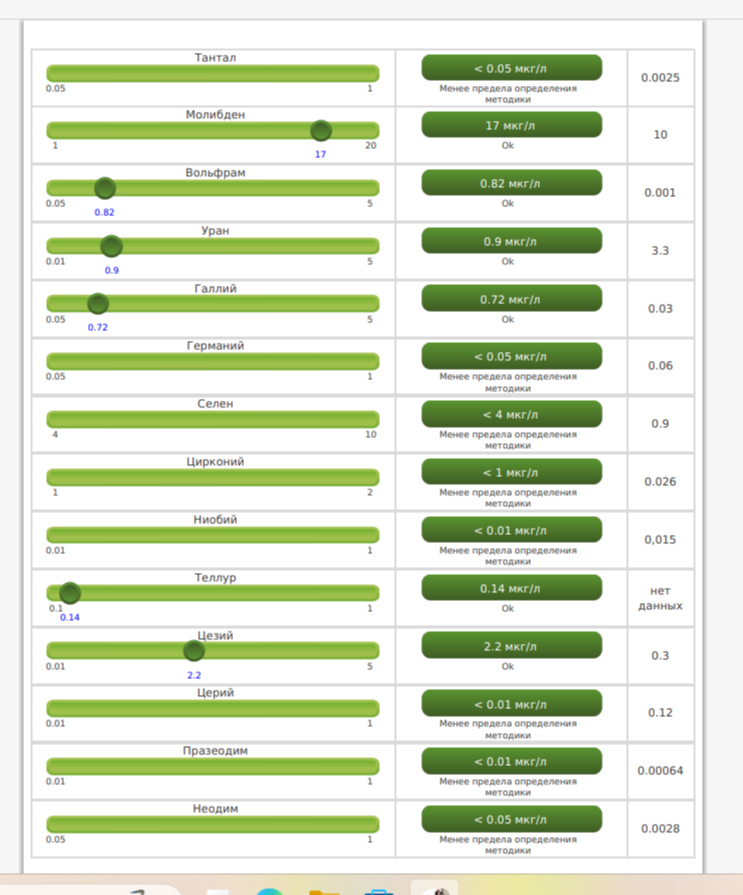Click the 0.72 мкг/л Галлий button
This screenshot has height=895, width=743.
pos(511,299)
